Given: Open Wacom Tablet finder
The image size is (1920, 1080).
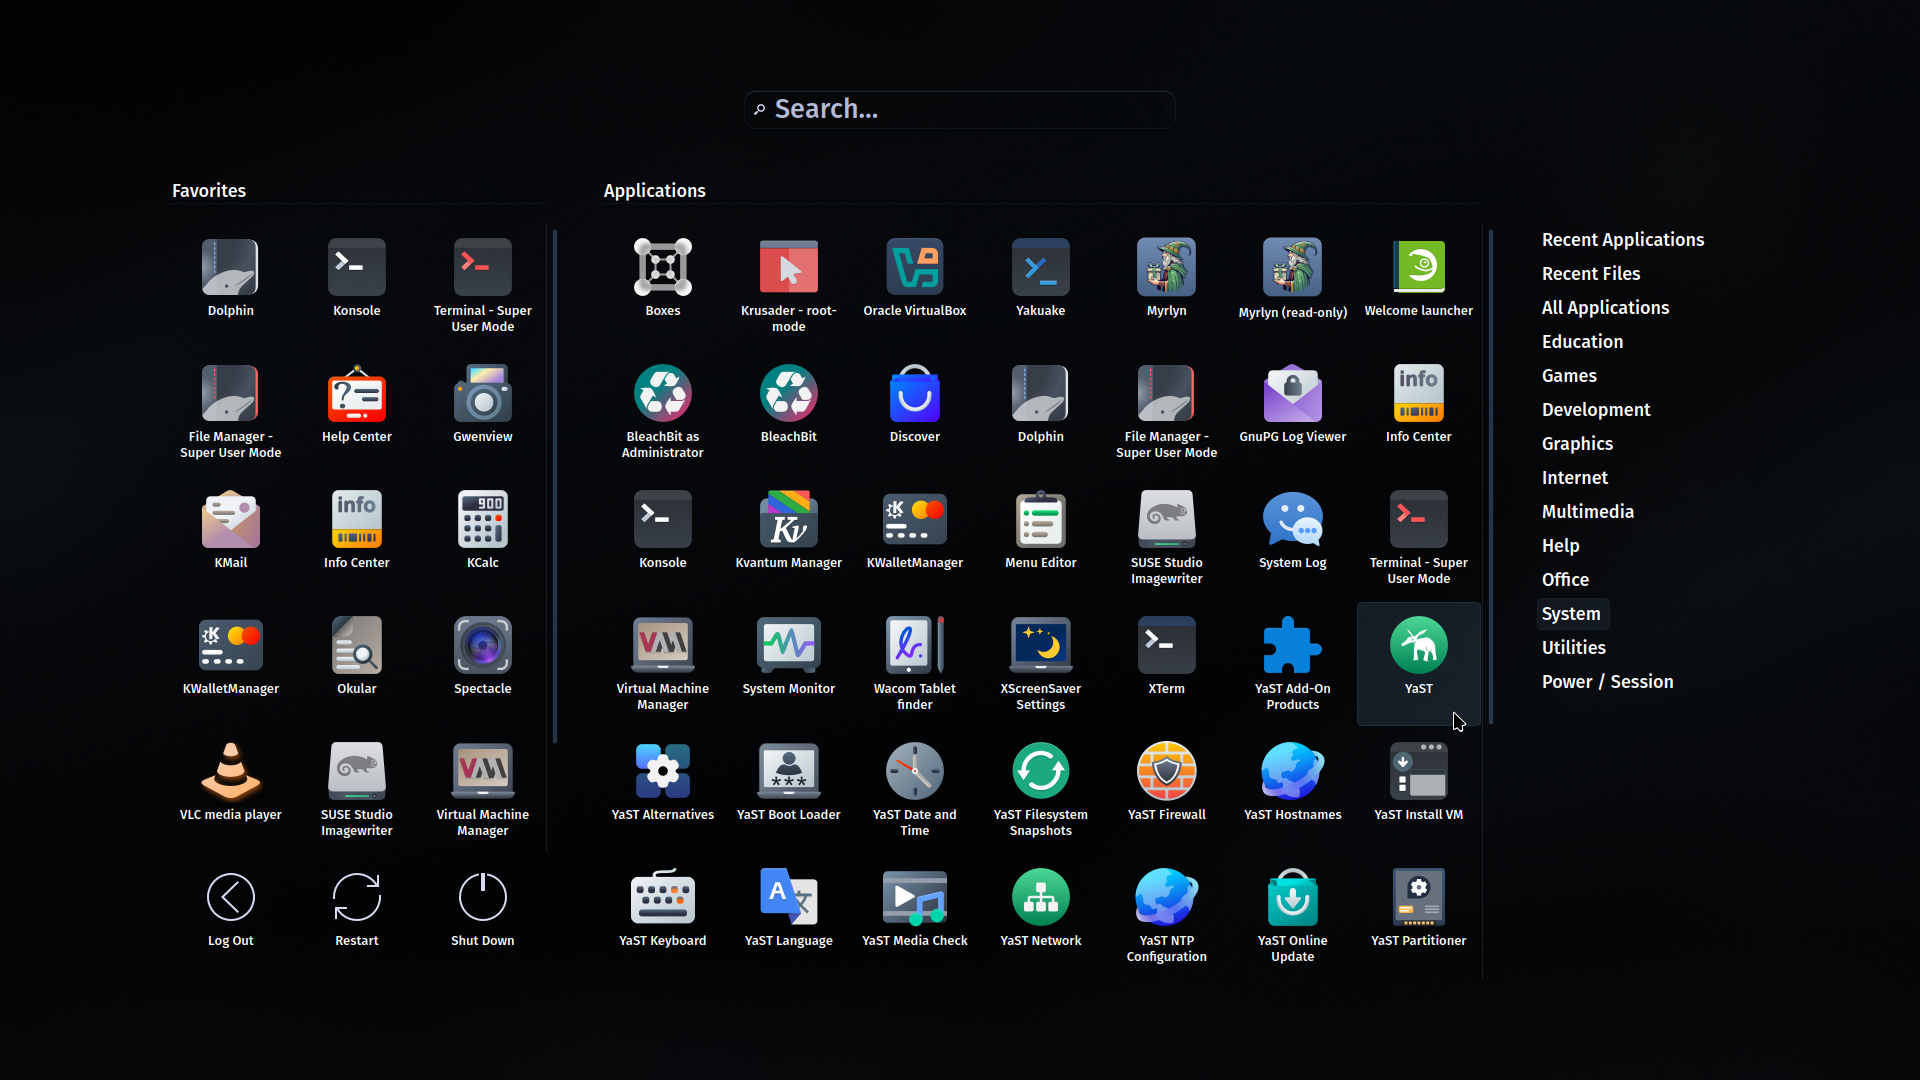Looking at the screenshot, I should point(914,663).
